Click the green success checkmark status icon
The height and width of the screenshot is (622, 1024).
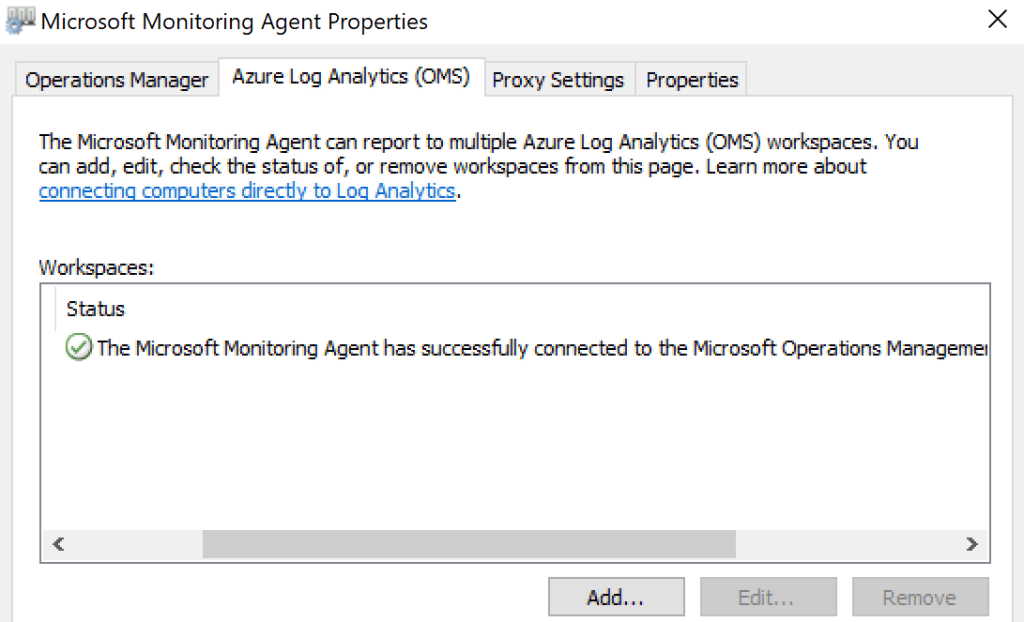[x=78, y=348]
